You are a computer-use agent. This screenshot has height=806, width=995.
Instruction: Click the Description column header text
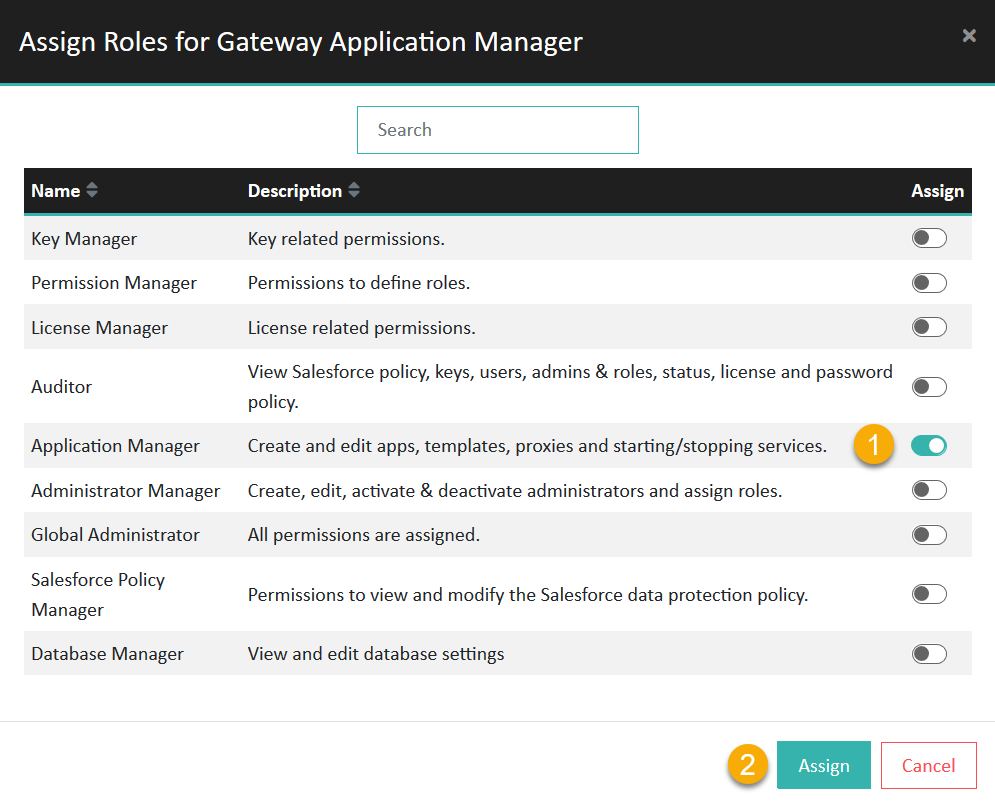294,190
